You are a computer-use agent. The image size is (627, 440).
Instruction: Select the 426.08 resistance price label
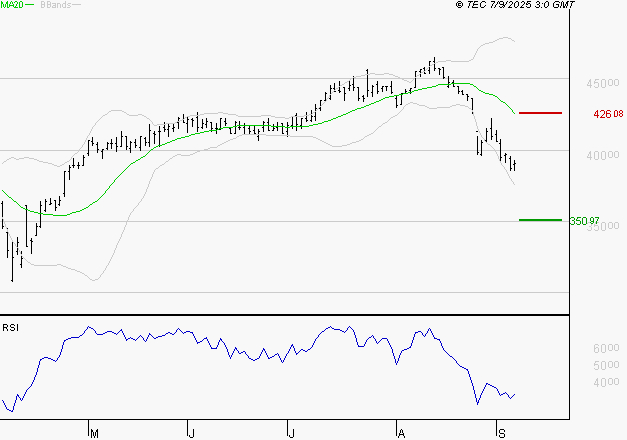tap(608, 114)
